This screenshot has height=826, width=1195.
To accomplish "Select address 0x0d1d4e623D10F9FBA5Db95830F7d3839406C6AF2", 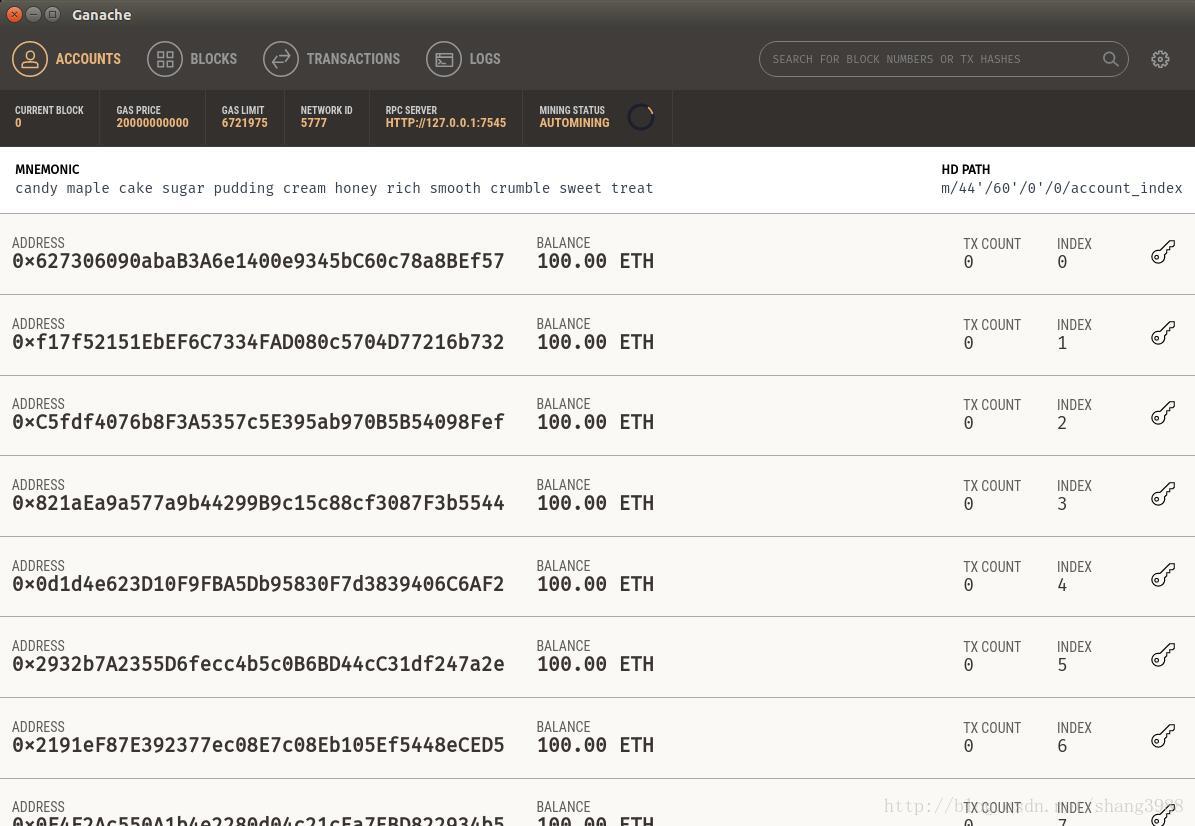I will [x=258, y=584].
